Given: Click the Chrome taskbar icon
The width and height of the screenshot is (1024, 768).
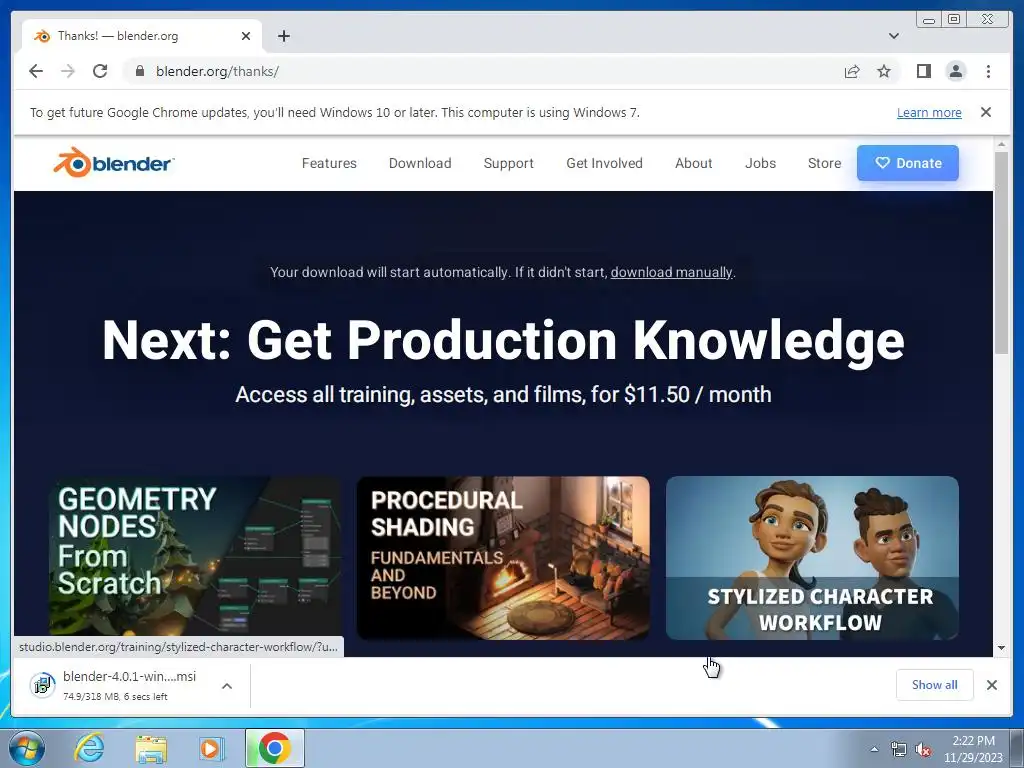Looking at the screenshot, I should [x=275, y=748].
